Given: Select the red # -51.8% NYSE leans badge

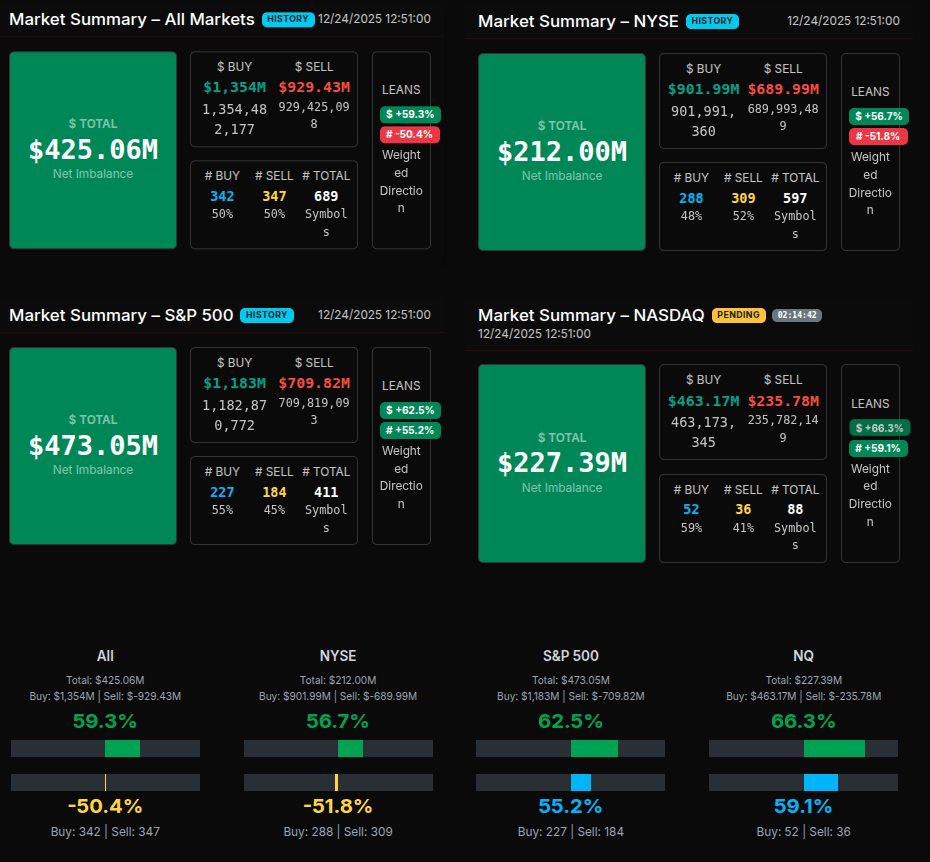Looking at the screenshot, I should point(878,136).
